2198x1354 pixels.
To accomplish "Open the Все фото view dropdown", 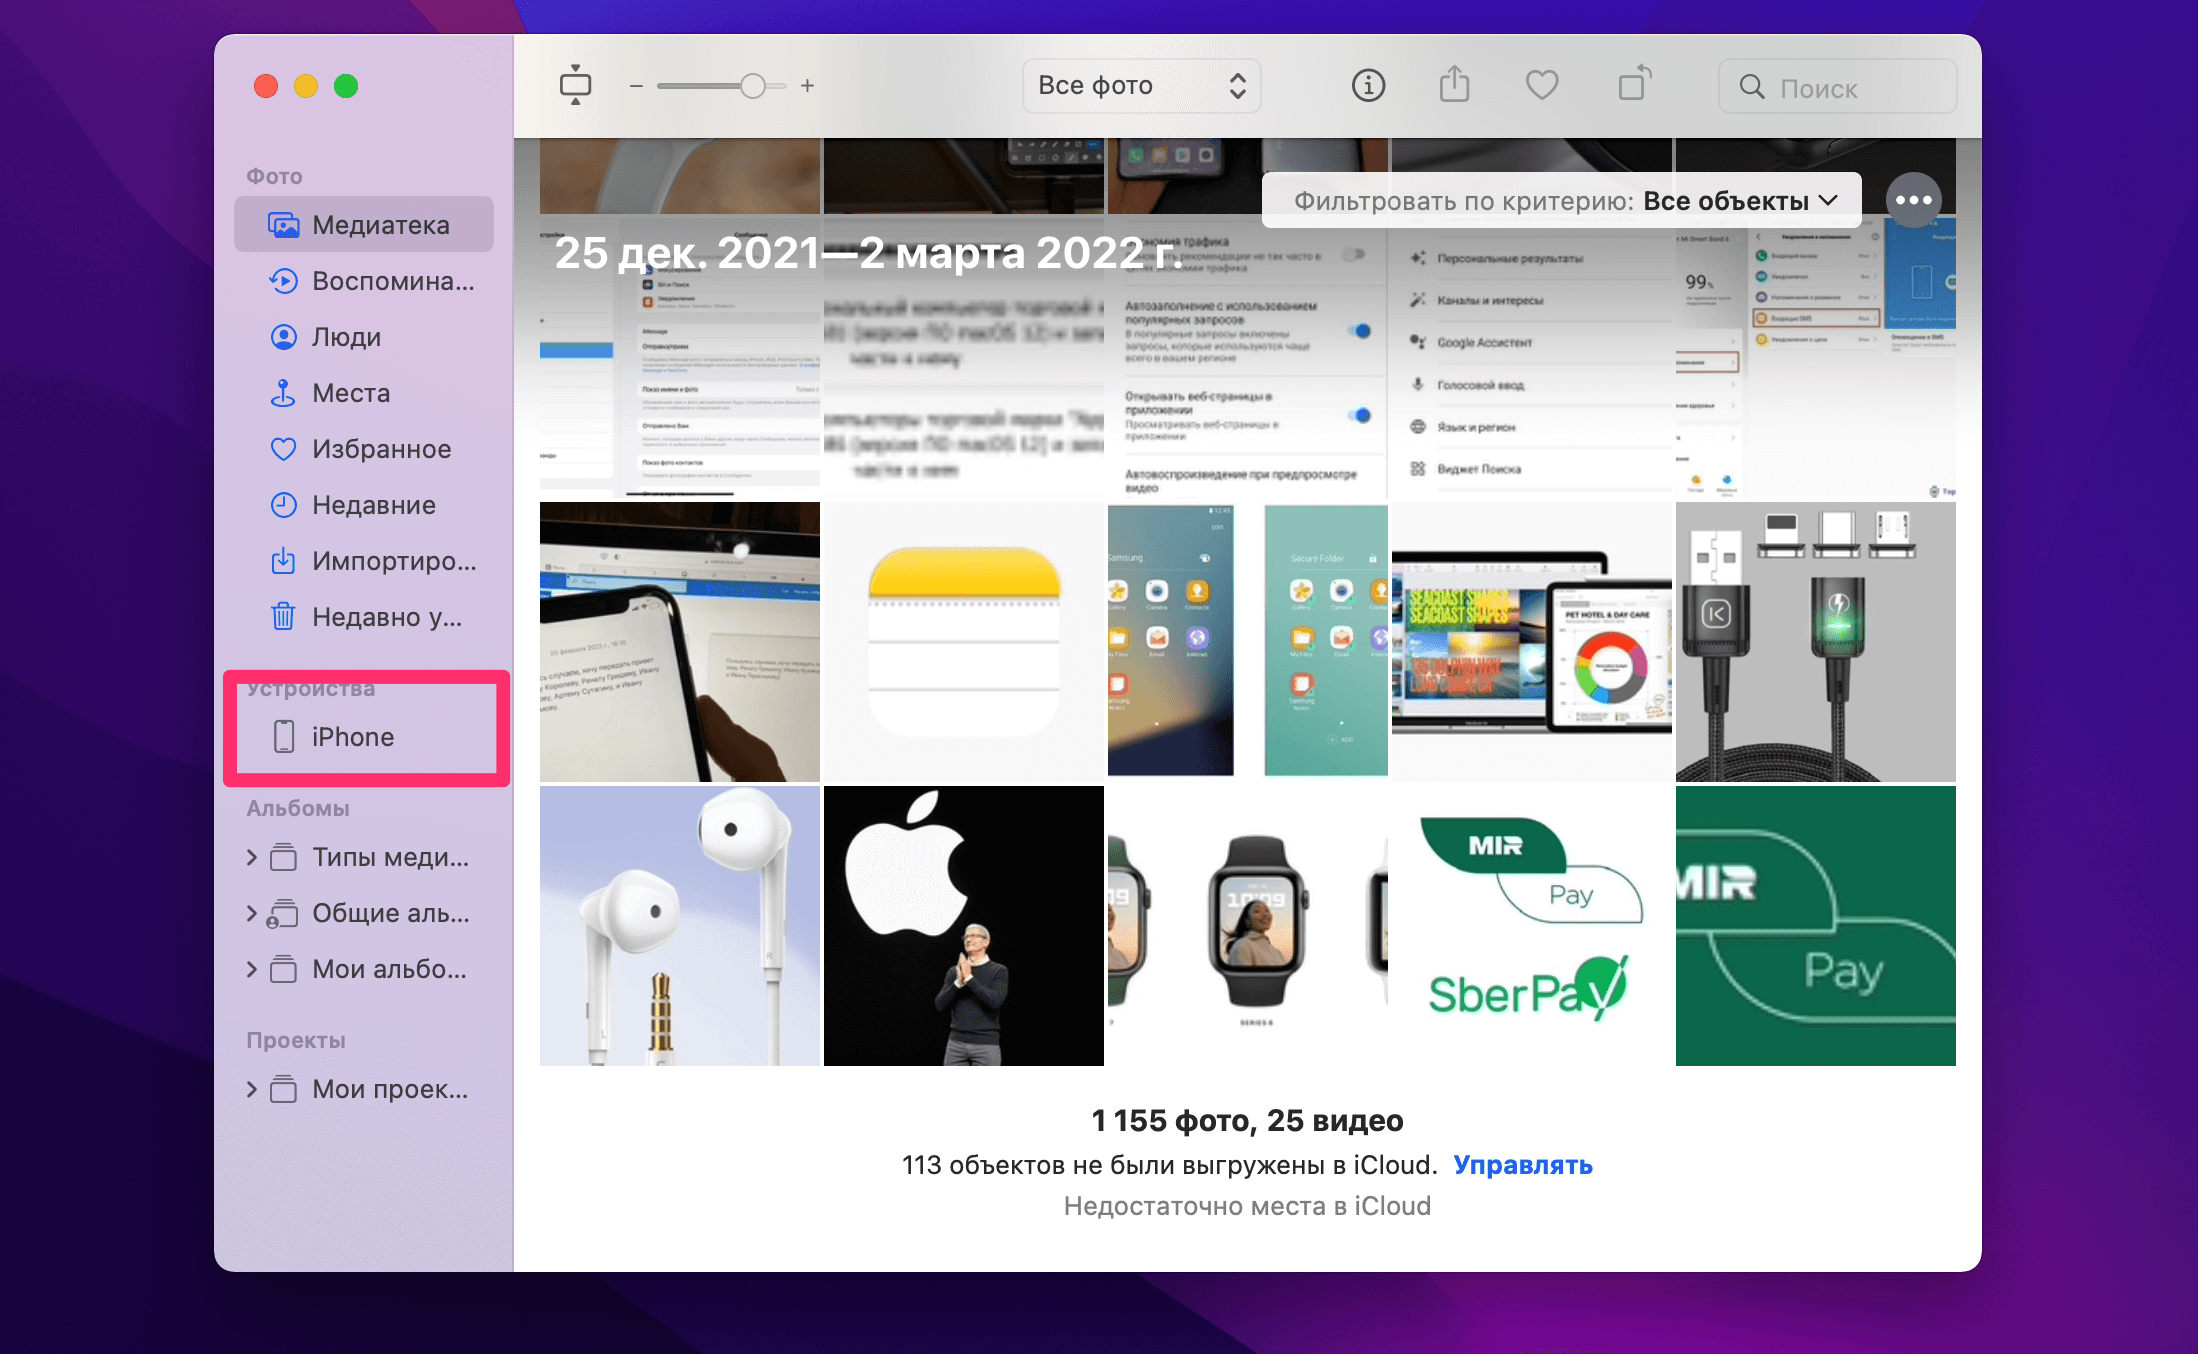I will (1141, 86).
